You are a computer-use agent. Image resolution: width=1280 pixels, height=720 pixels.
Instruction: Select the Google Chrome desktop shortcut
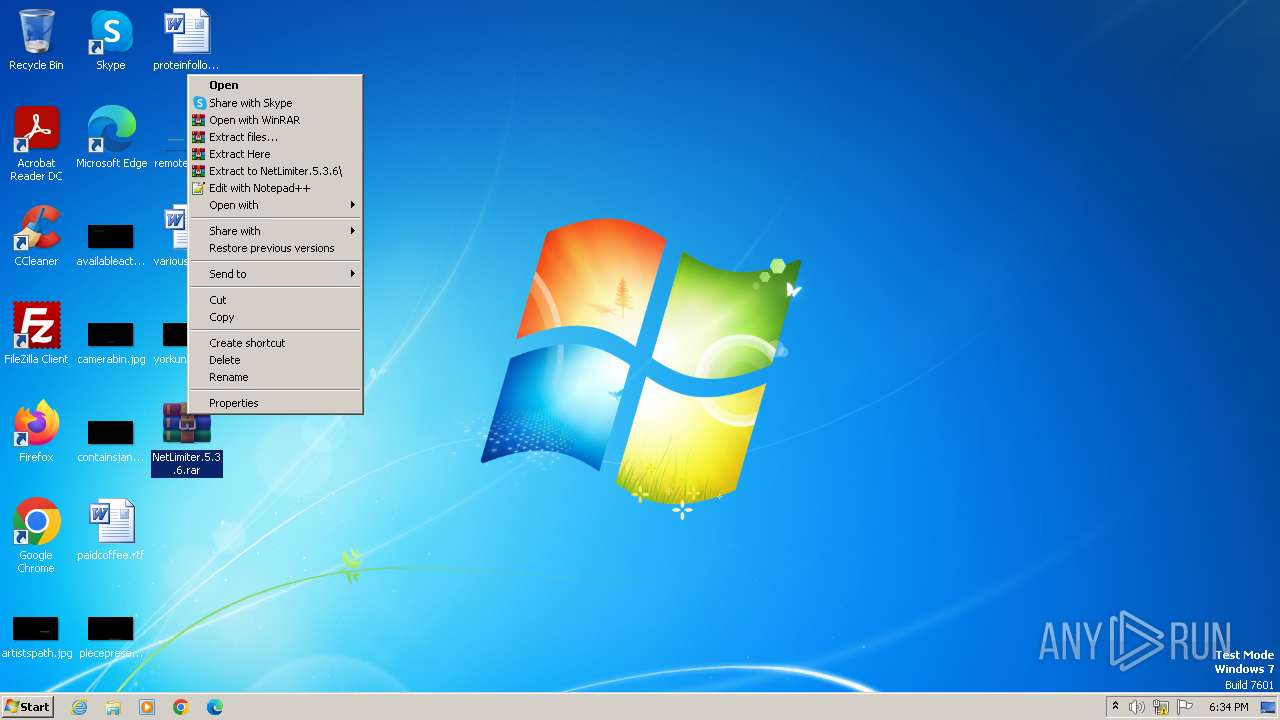36,536
